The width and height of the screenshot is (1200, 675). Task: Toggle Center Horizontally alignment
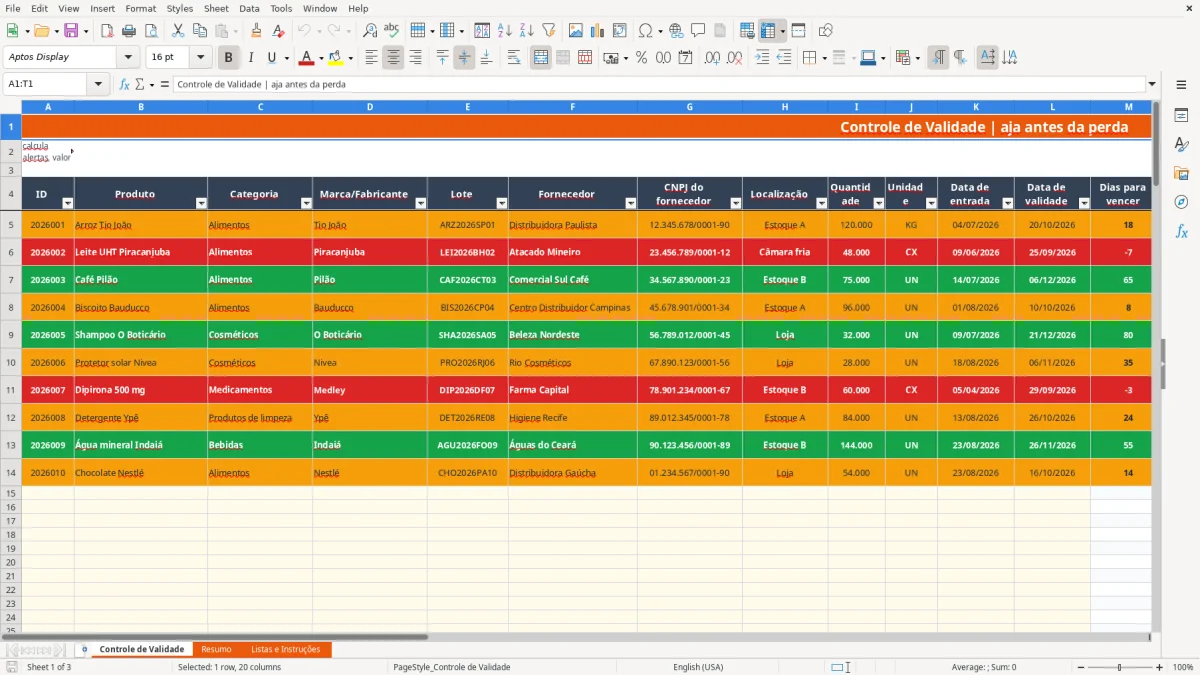[x=393, y=58]
